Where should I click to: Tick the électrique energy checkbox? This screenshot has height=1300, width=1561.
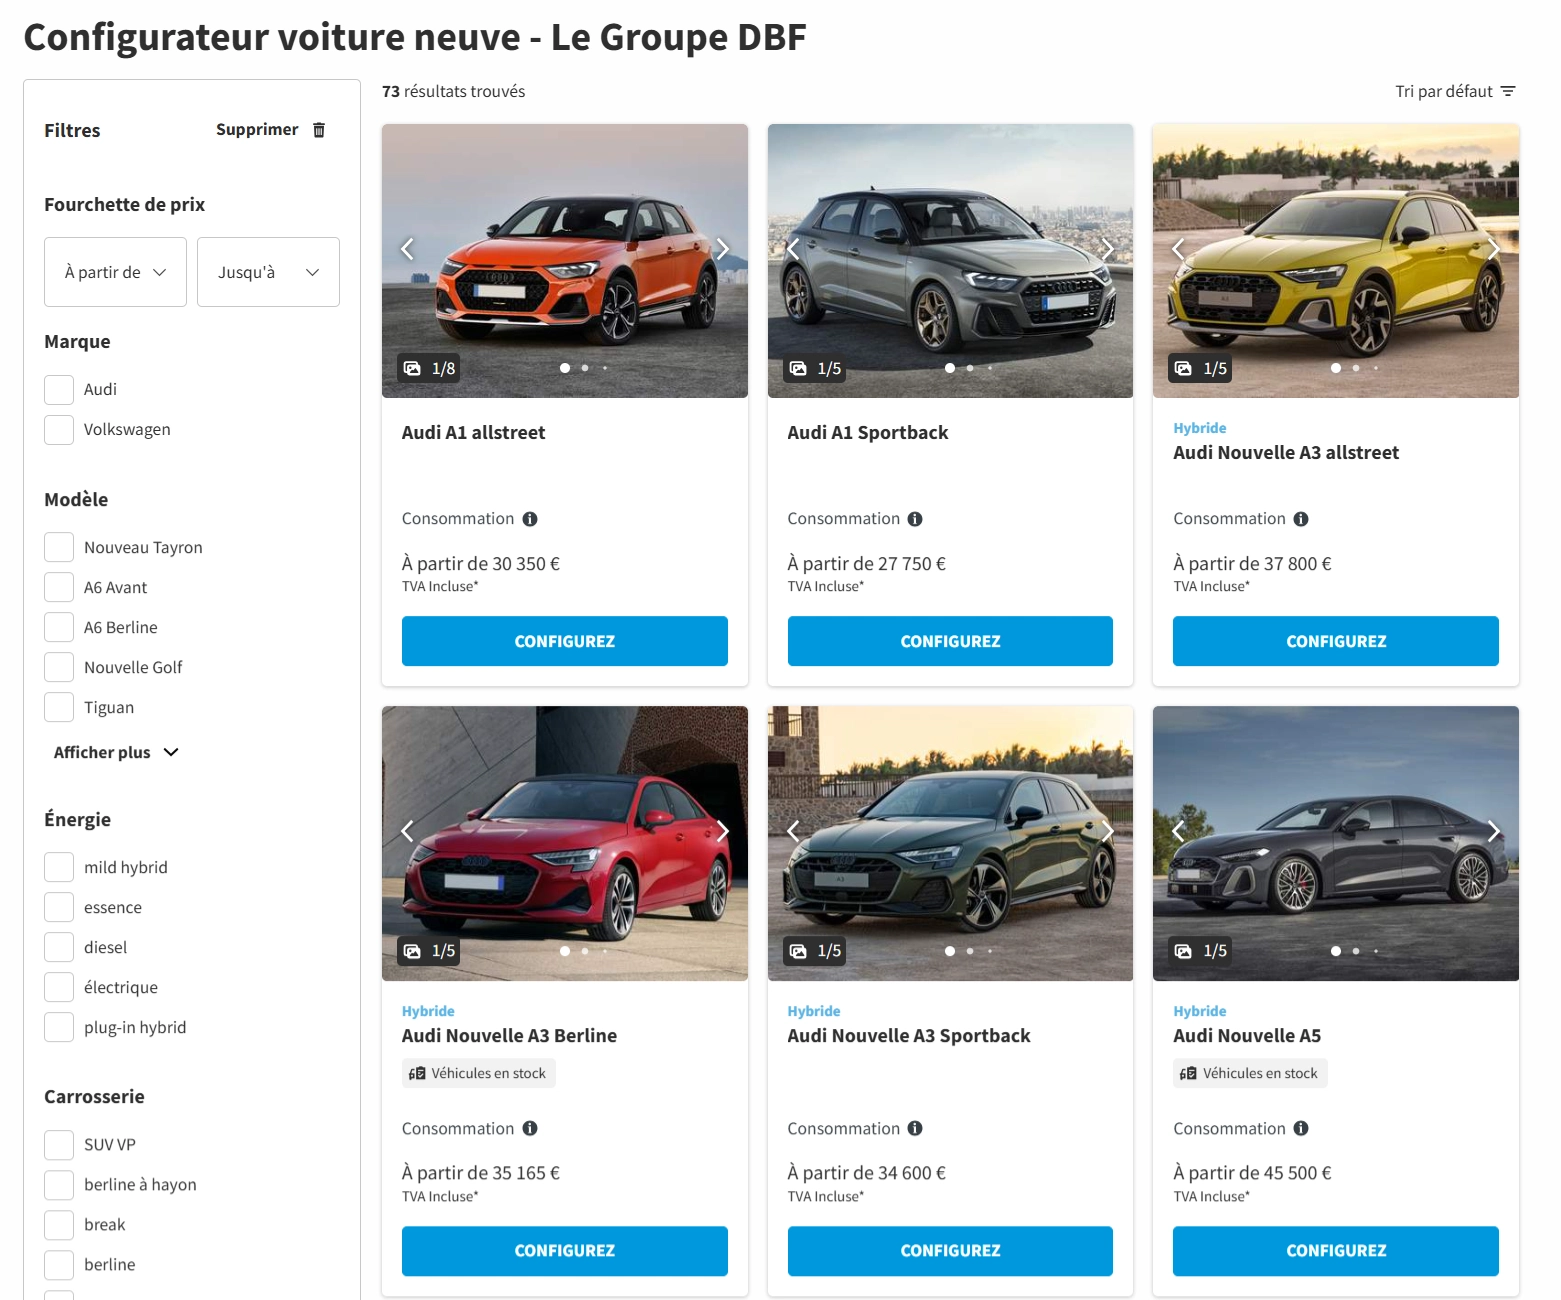[59, 988]
